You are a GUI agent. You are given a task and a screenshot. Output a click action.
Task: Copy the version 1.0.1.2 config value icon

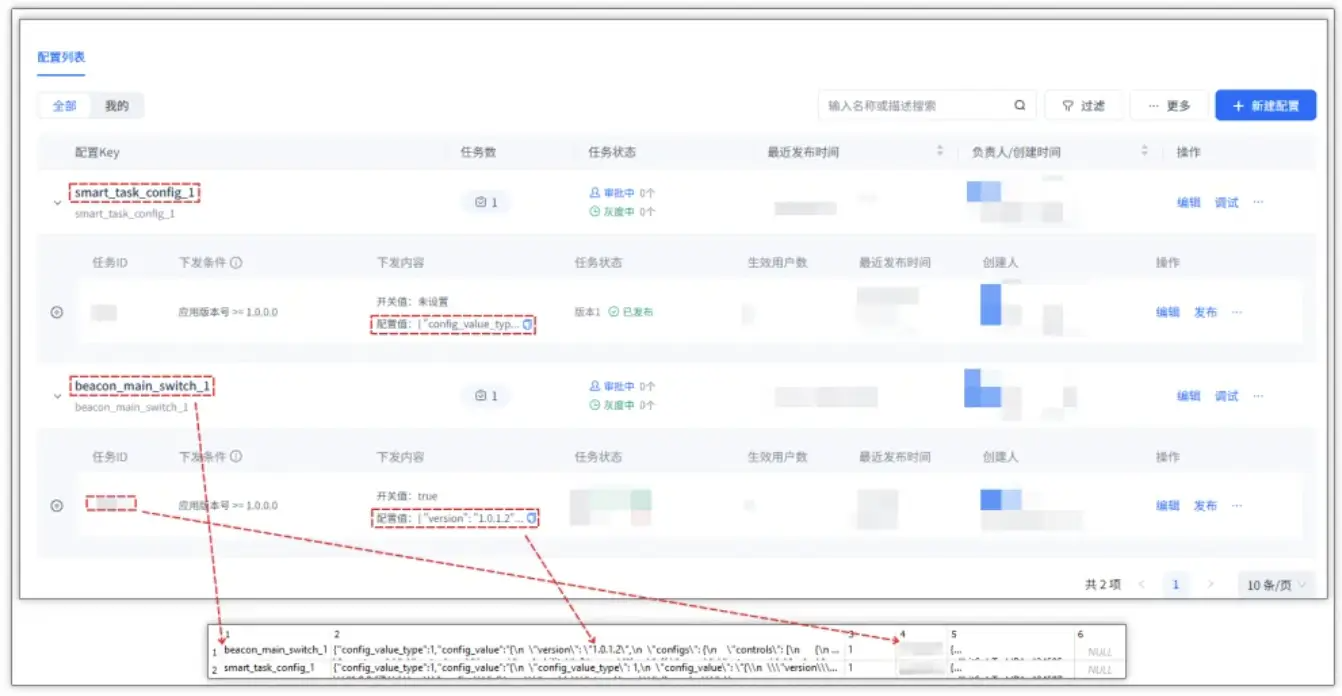point(529,518)
